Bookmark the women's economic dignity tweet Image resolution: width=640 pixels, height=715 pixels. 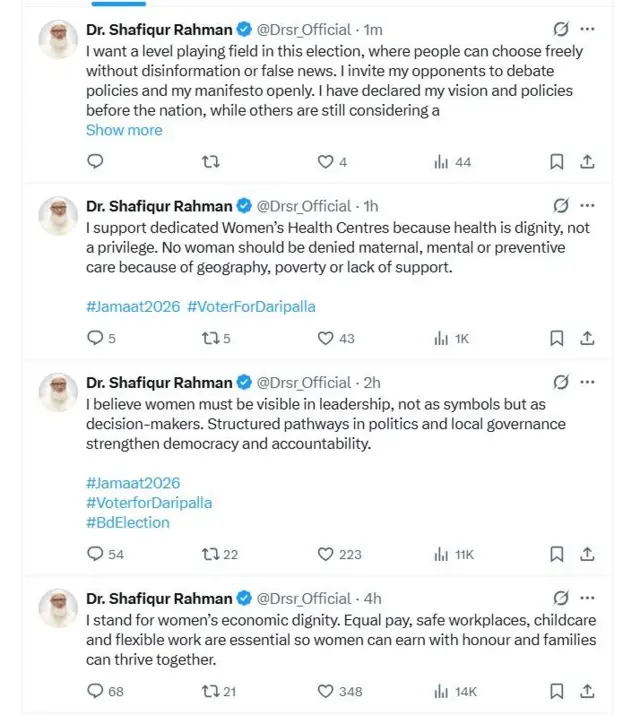click(x=557, y=691)
